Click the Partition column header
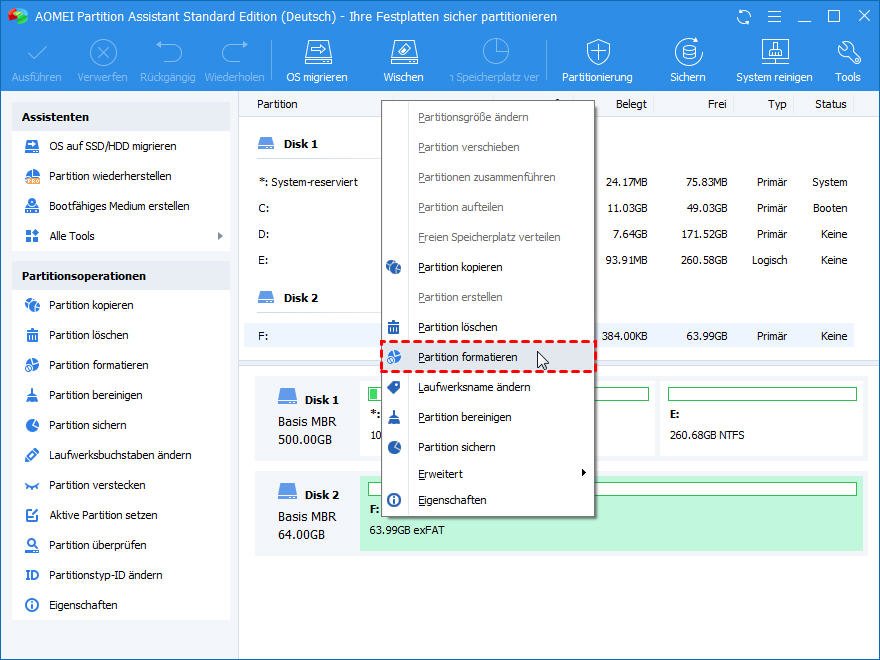The image size is (880, 660). pyautogui.click(x=277, y=104)
